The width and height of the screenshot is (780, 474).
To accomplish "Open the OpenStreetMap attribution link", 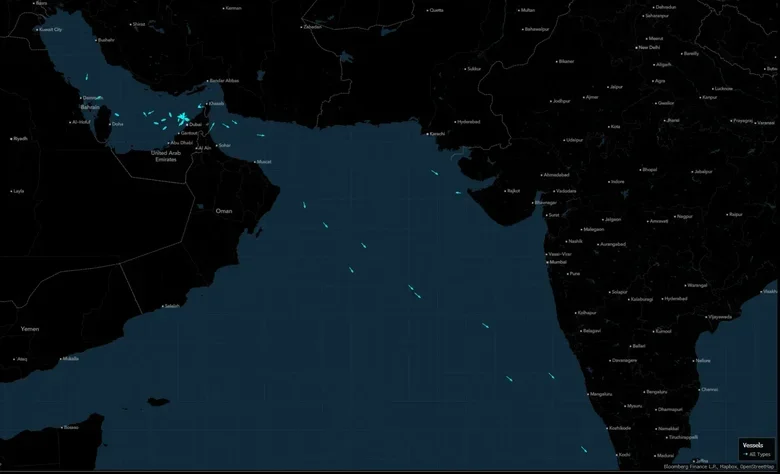I will 757,467.
